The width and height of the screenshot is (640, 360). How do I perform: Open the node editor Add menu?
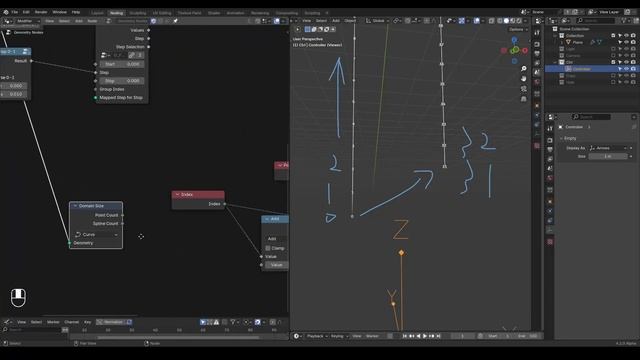pyautogui.click(x=79, y=21)
